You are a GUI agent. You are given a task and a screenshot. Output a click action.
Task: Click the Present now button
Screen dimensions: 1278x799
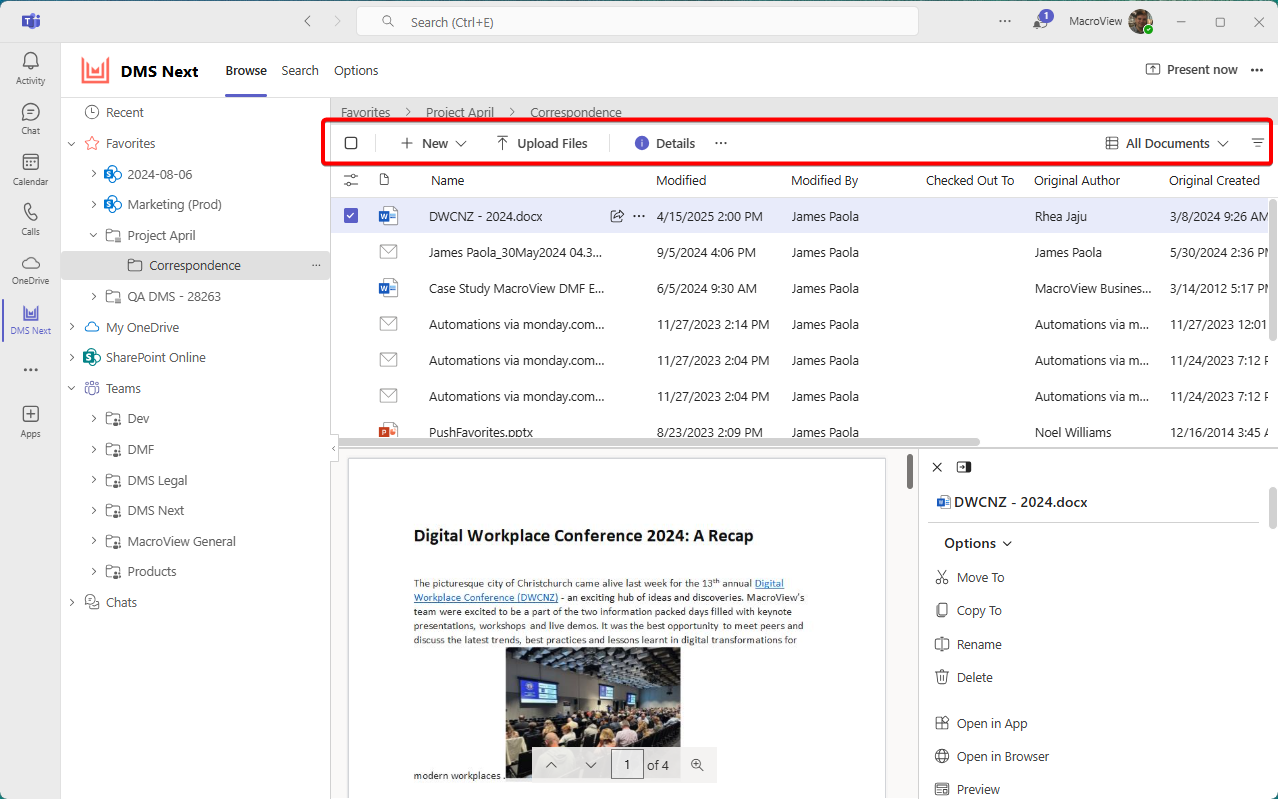pyautogui.click(x=1191, y=70)
